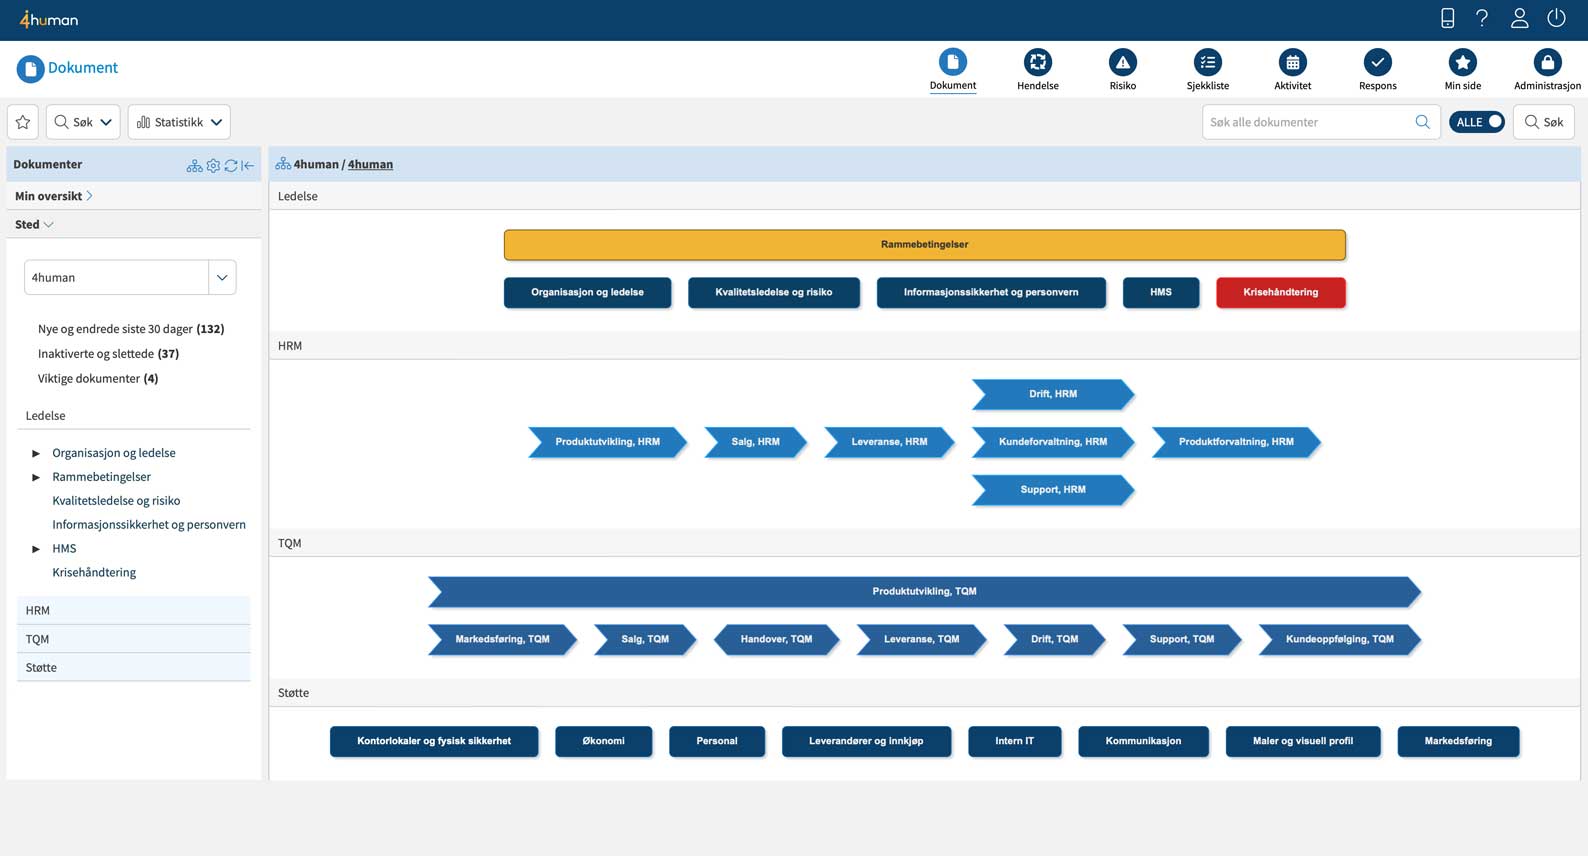Screen dimensions: 1588x856
Task: Expand Organisasjon og ledelse tree node
Action: tap(36, 453)
